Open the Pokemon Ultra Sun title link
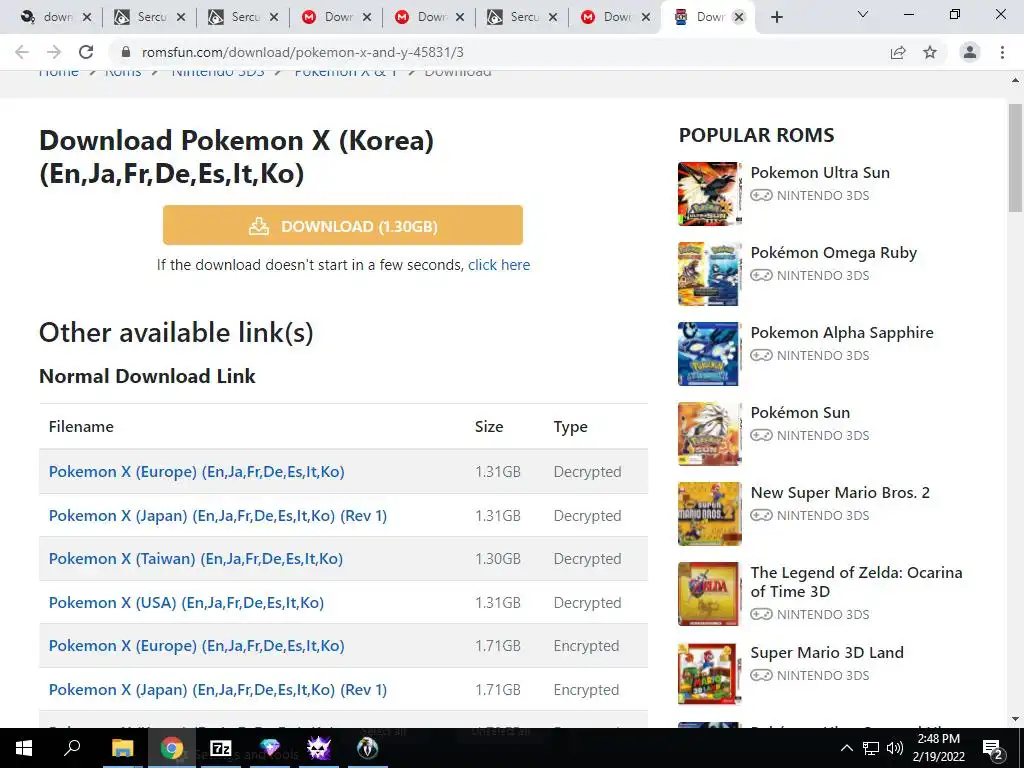The height and width of the screenshot is (768, 1024). click(820, 173)
